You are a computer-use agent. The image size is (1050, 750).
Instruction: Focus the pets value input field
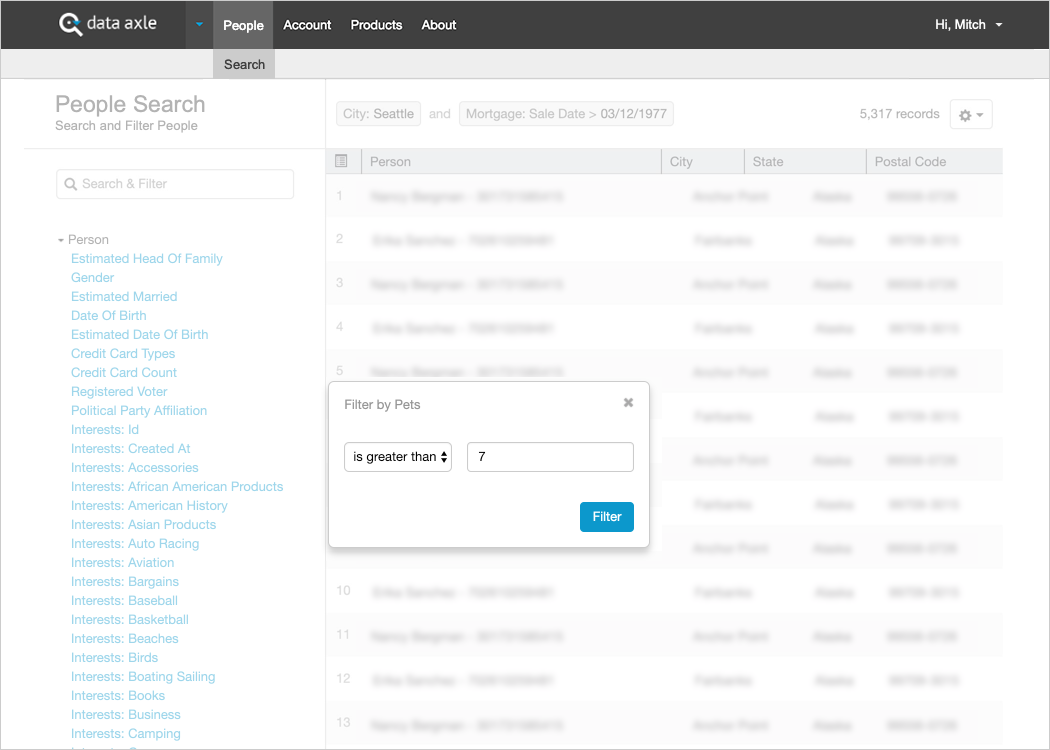pyautogui.click(x=550, y=457)
